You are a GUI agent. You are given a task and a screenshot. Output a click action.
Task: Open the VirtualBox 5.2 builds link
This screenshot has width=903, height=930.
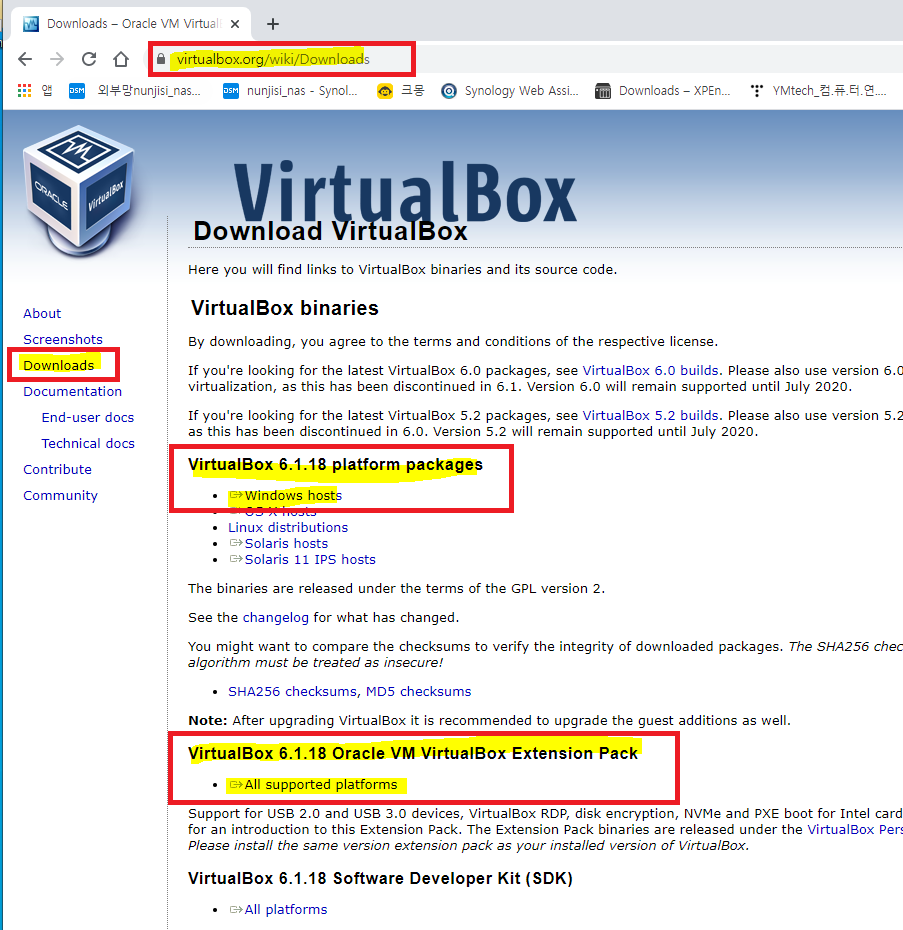click(x=650, y=416)
